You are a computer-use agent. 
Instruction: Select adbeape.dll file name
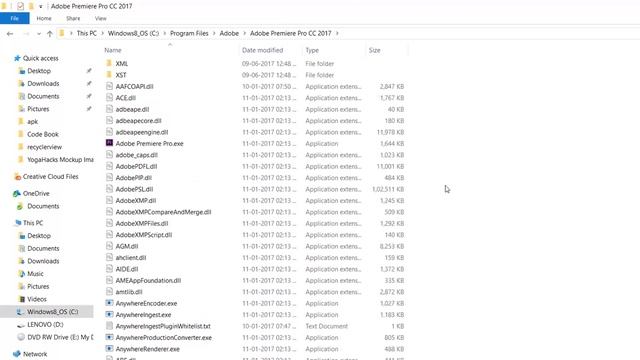(x=132, y=109)
